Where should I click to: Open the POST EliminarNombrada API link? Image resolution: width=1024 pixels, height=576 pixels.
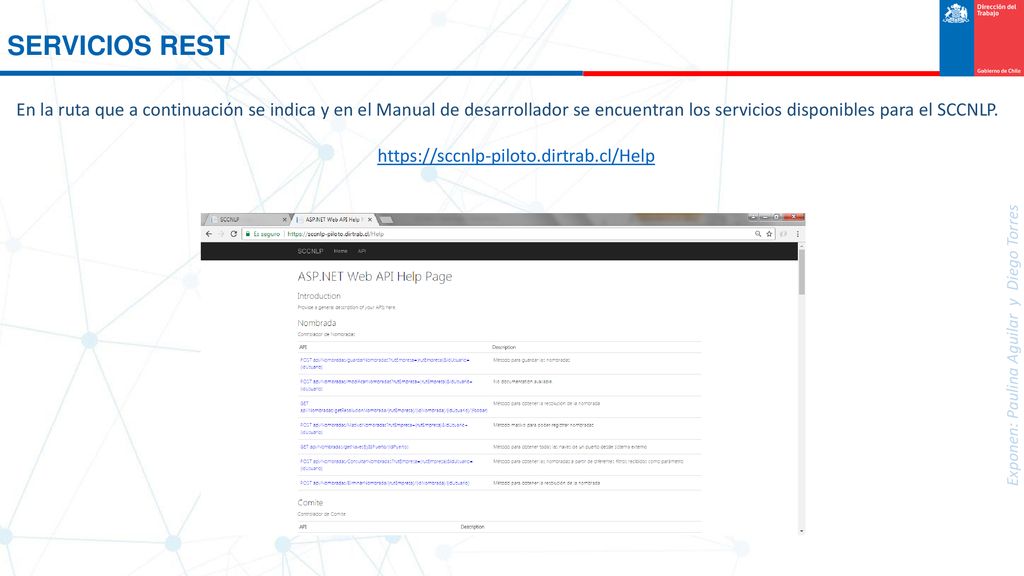385,483
